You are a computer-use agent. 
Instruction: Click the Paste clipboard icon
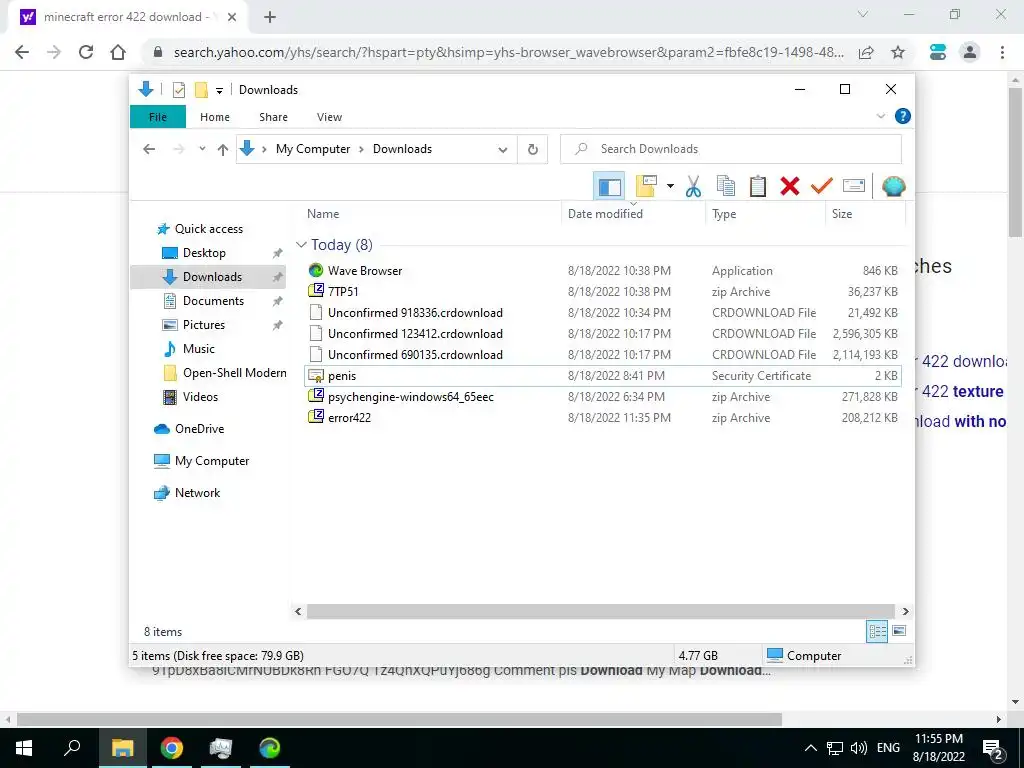(x=758, y=187)
